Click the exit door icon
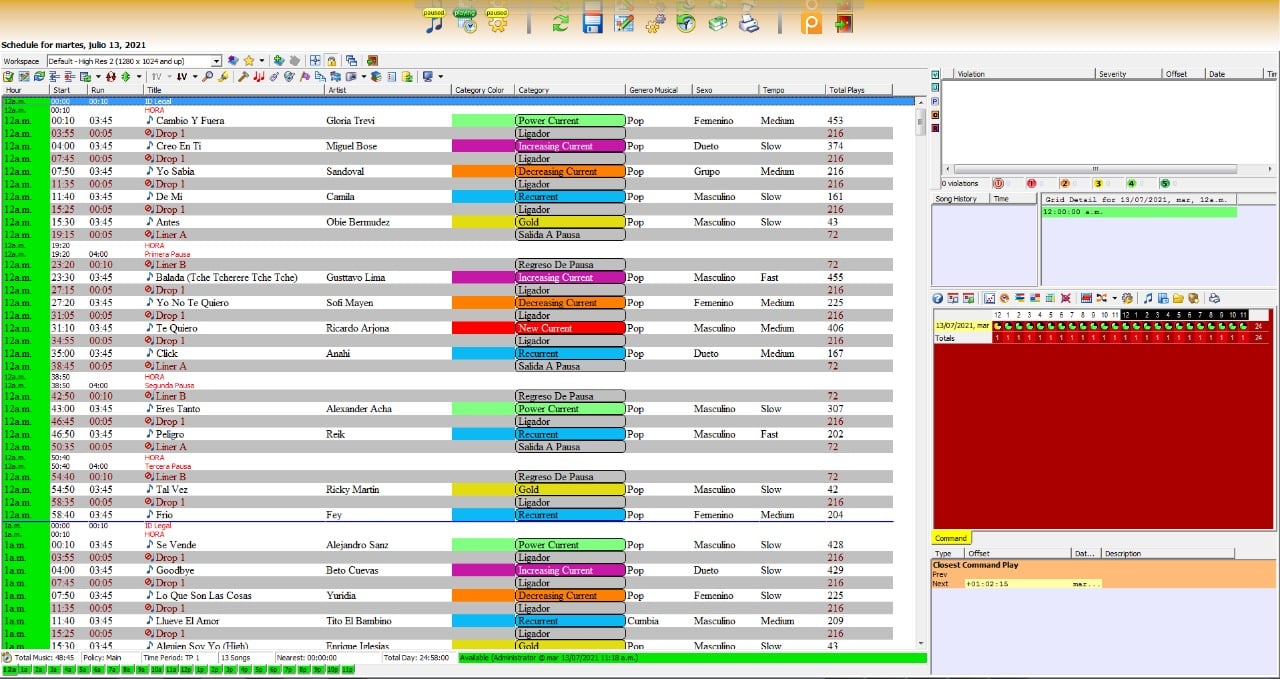This screenshot has height=679, width=1280. coord(843,23)
